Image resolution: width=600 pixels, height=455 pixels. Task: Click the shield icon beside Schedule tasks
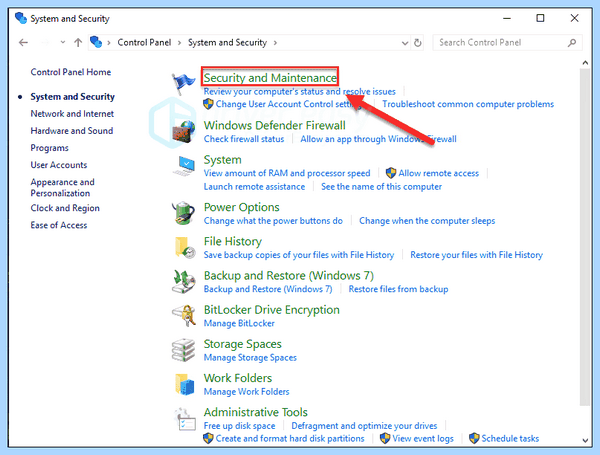(474, 438)
